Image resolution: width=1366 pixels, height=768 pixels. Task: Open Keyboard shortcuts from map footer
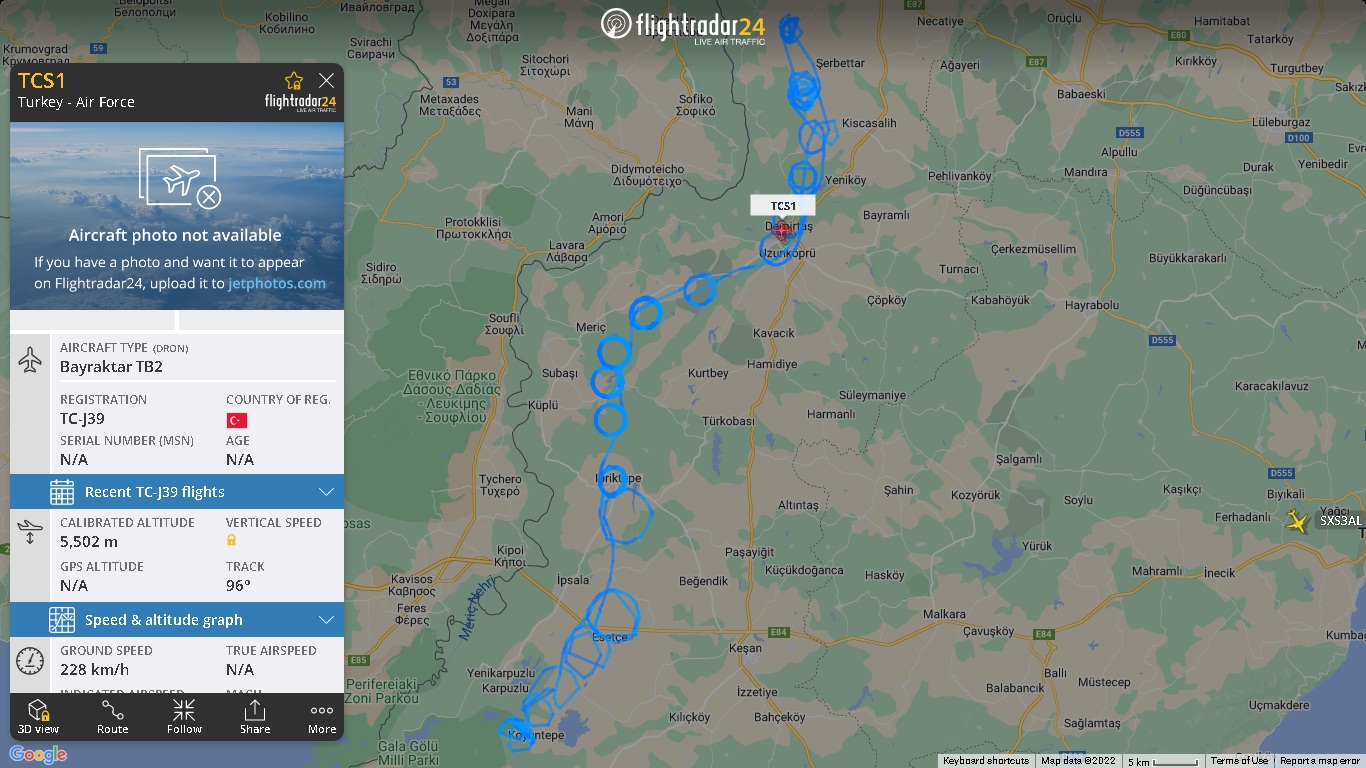[986, 761]
